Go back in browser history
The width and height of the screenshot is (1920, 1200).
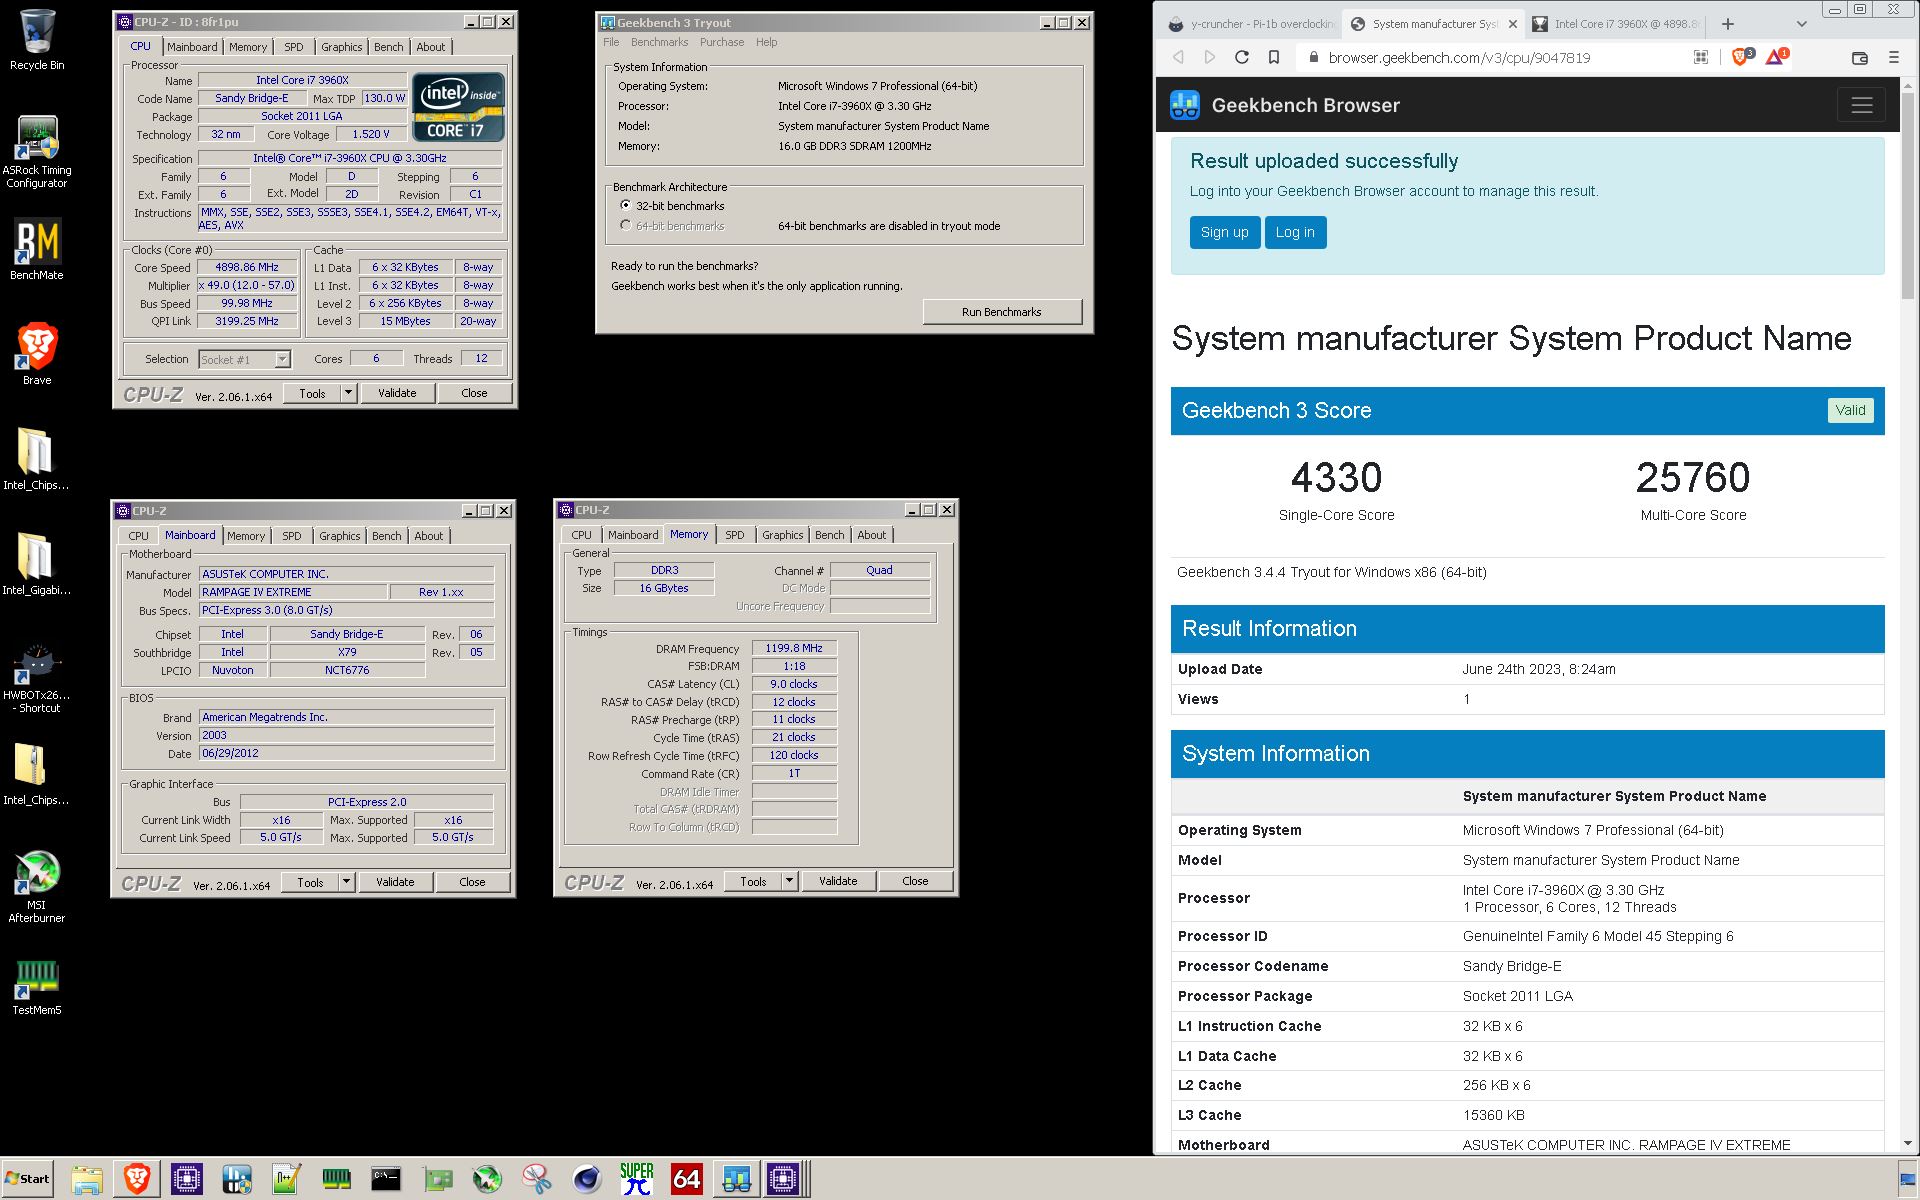[1178, 58]
